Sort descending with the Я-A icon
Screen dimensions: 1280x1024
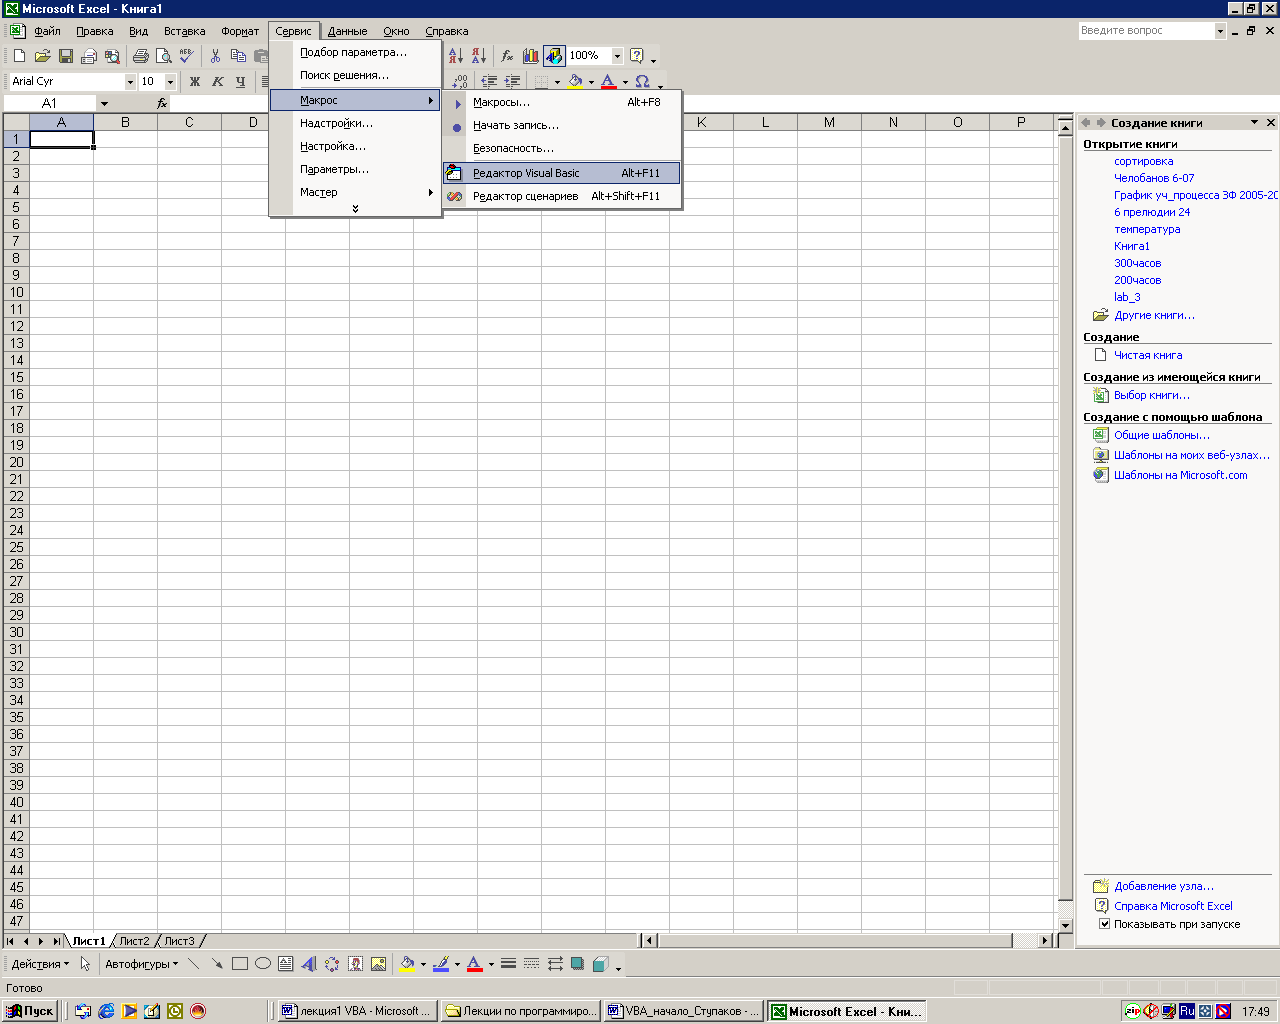[x=479, y=56]
